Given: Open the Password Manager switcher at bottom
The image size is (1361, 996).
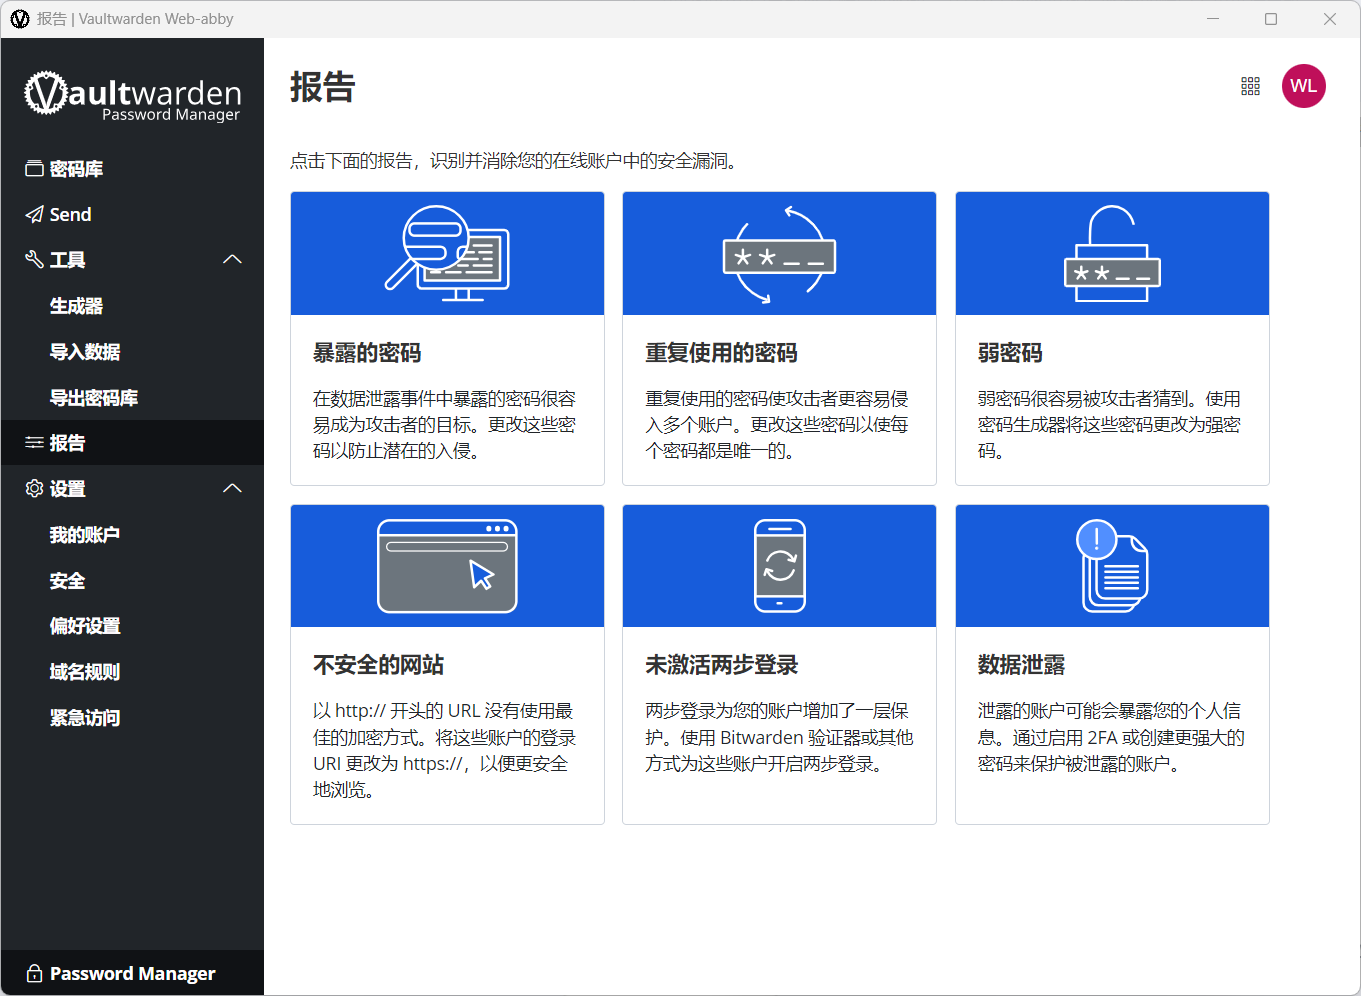Looking at the screenshot, I should (132, 973).
